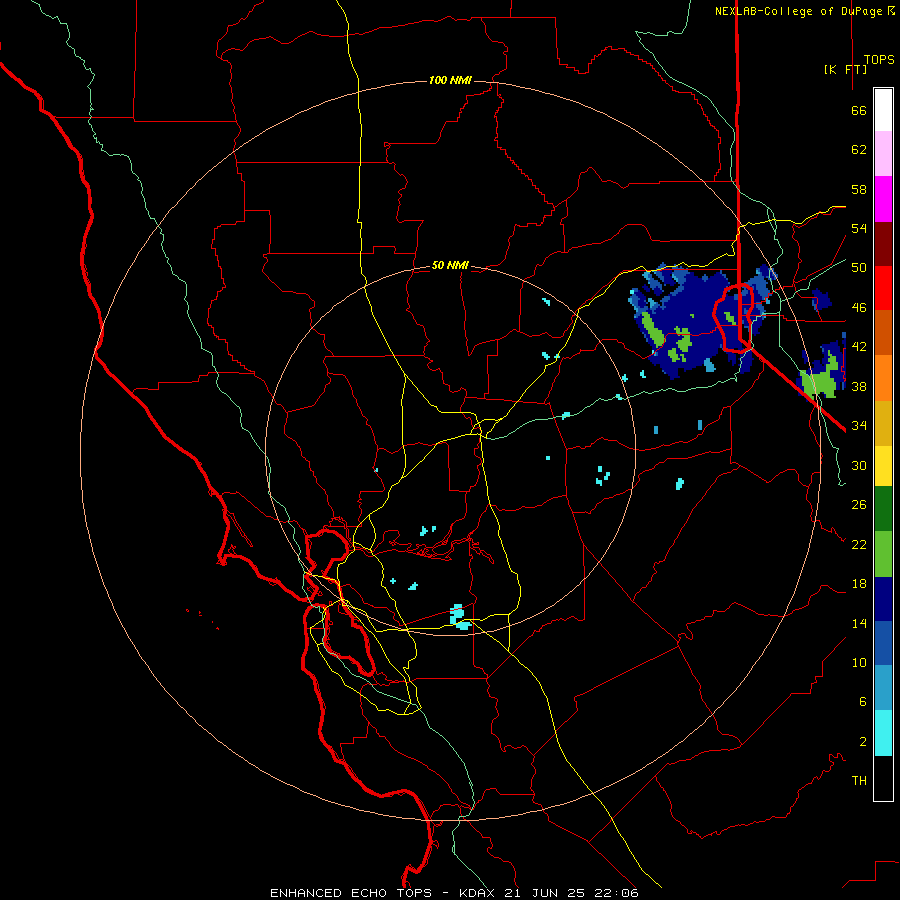Viewport: 900px width, 900px height.
Task: Click the '50' scale label
Action: (859, 268)
